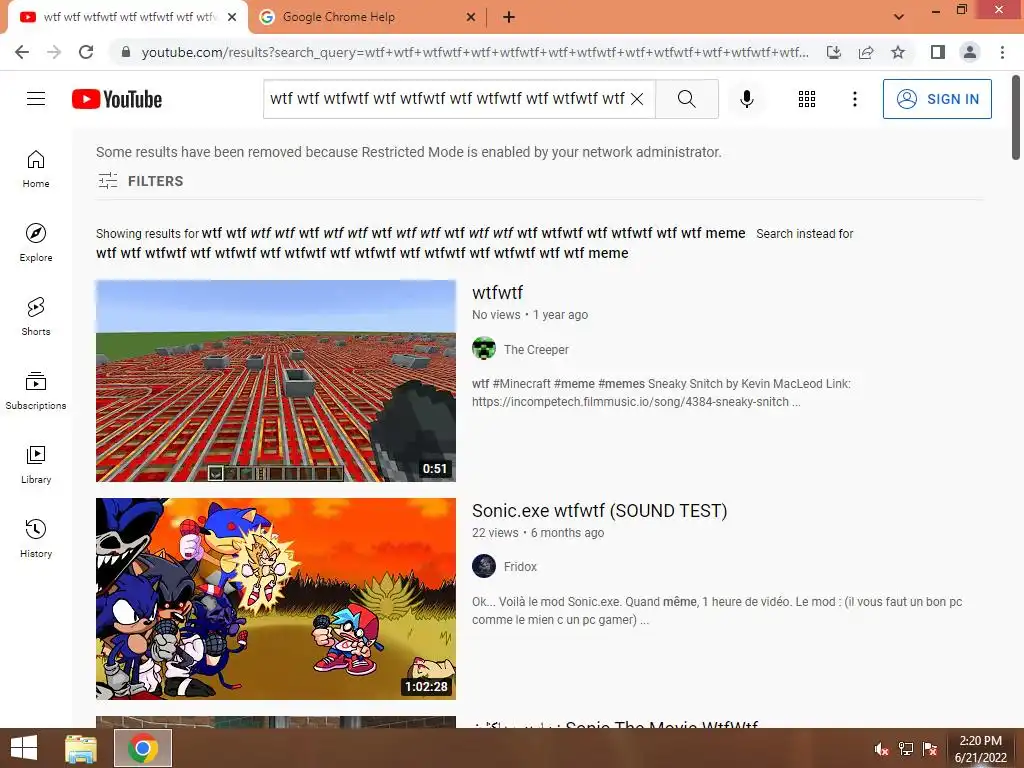Image resolution: width=1024 pixels, height=768 pixels.
Task: Expand the FILTERS options
Action: click(140, 181)
